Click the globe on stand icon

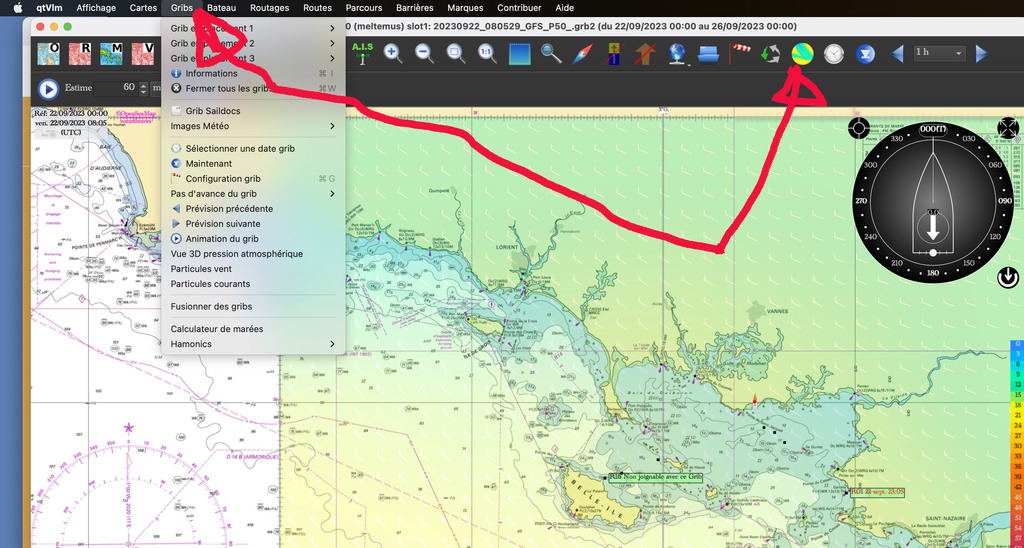pos(676,54)
